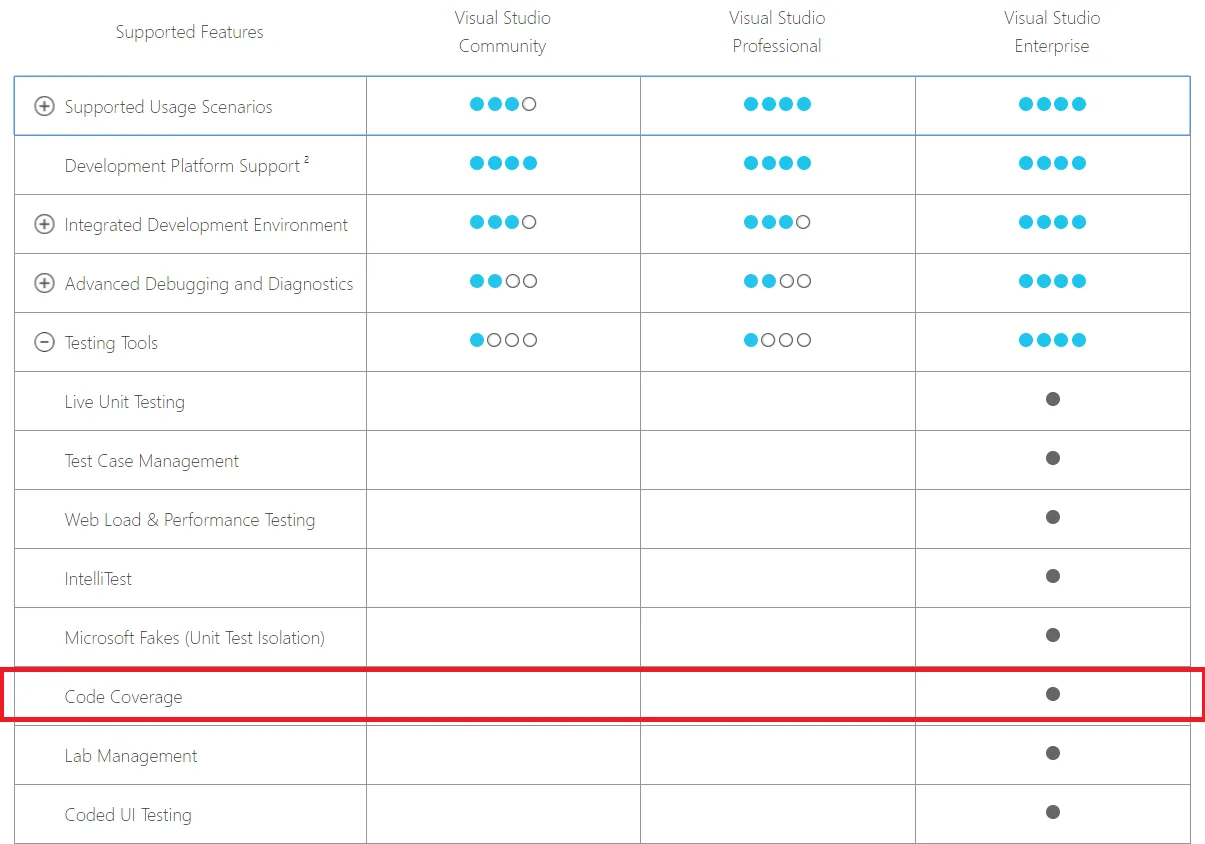Click Enterprise availability dot for Live Unit Testing
The width and height of the screenshot is (1205, 844).
coord(1052,399)
